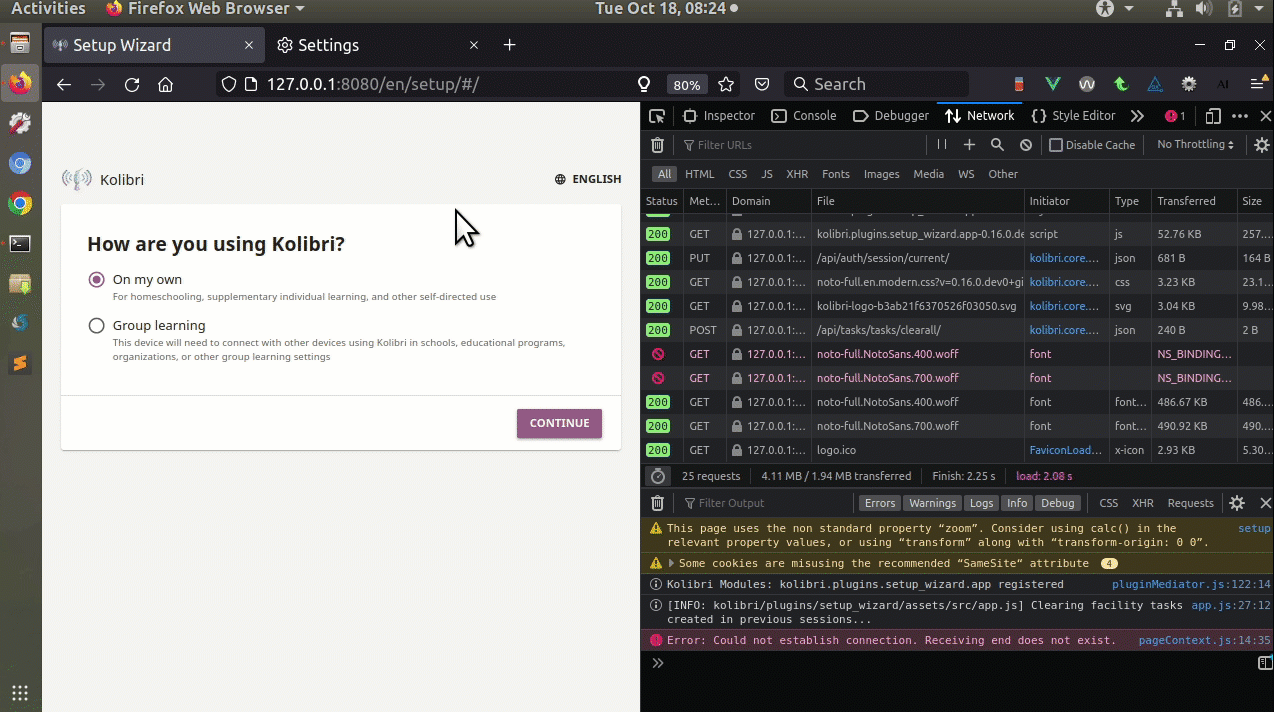Viewport: 1274px width, 712px height.
Task: Go back to the previous page
Action: pyautogui.click(x=64, y=85)
